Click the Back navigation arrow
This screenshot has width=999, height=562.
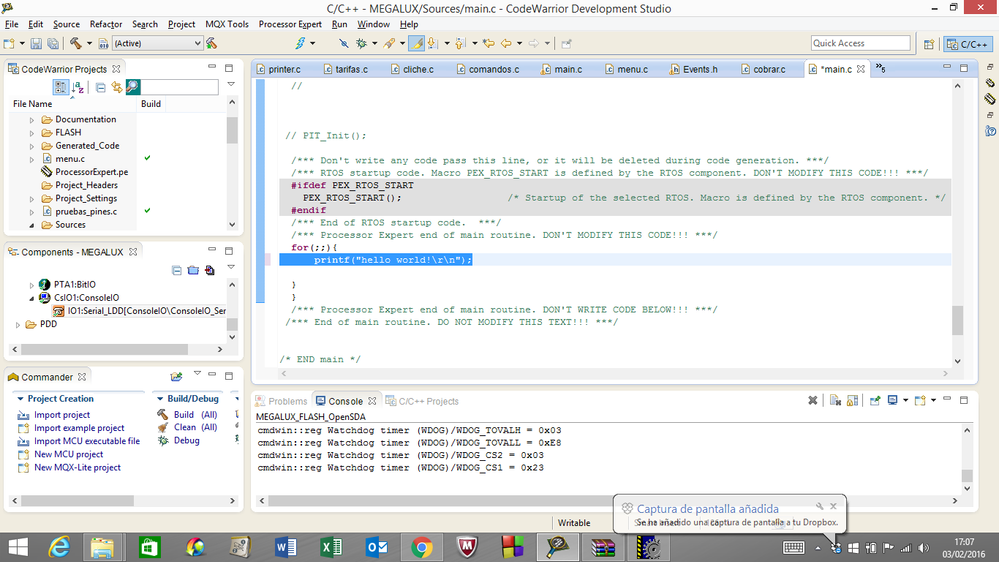click(x=506, y=43)
